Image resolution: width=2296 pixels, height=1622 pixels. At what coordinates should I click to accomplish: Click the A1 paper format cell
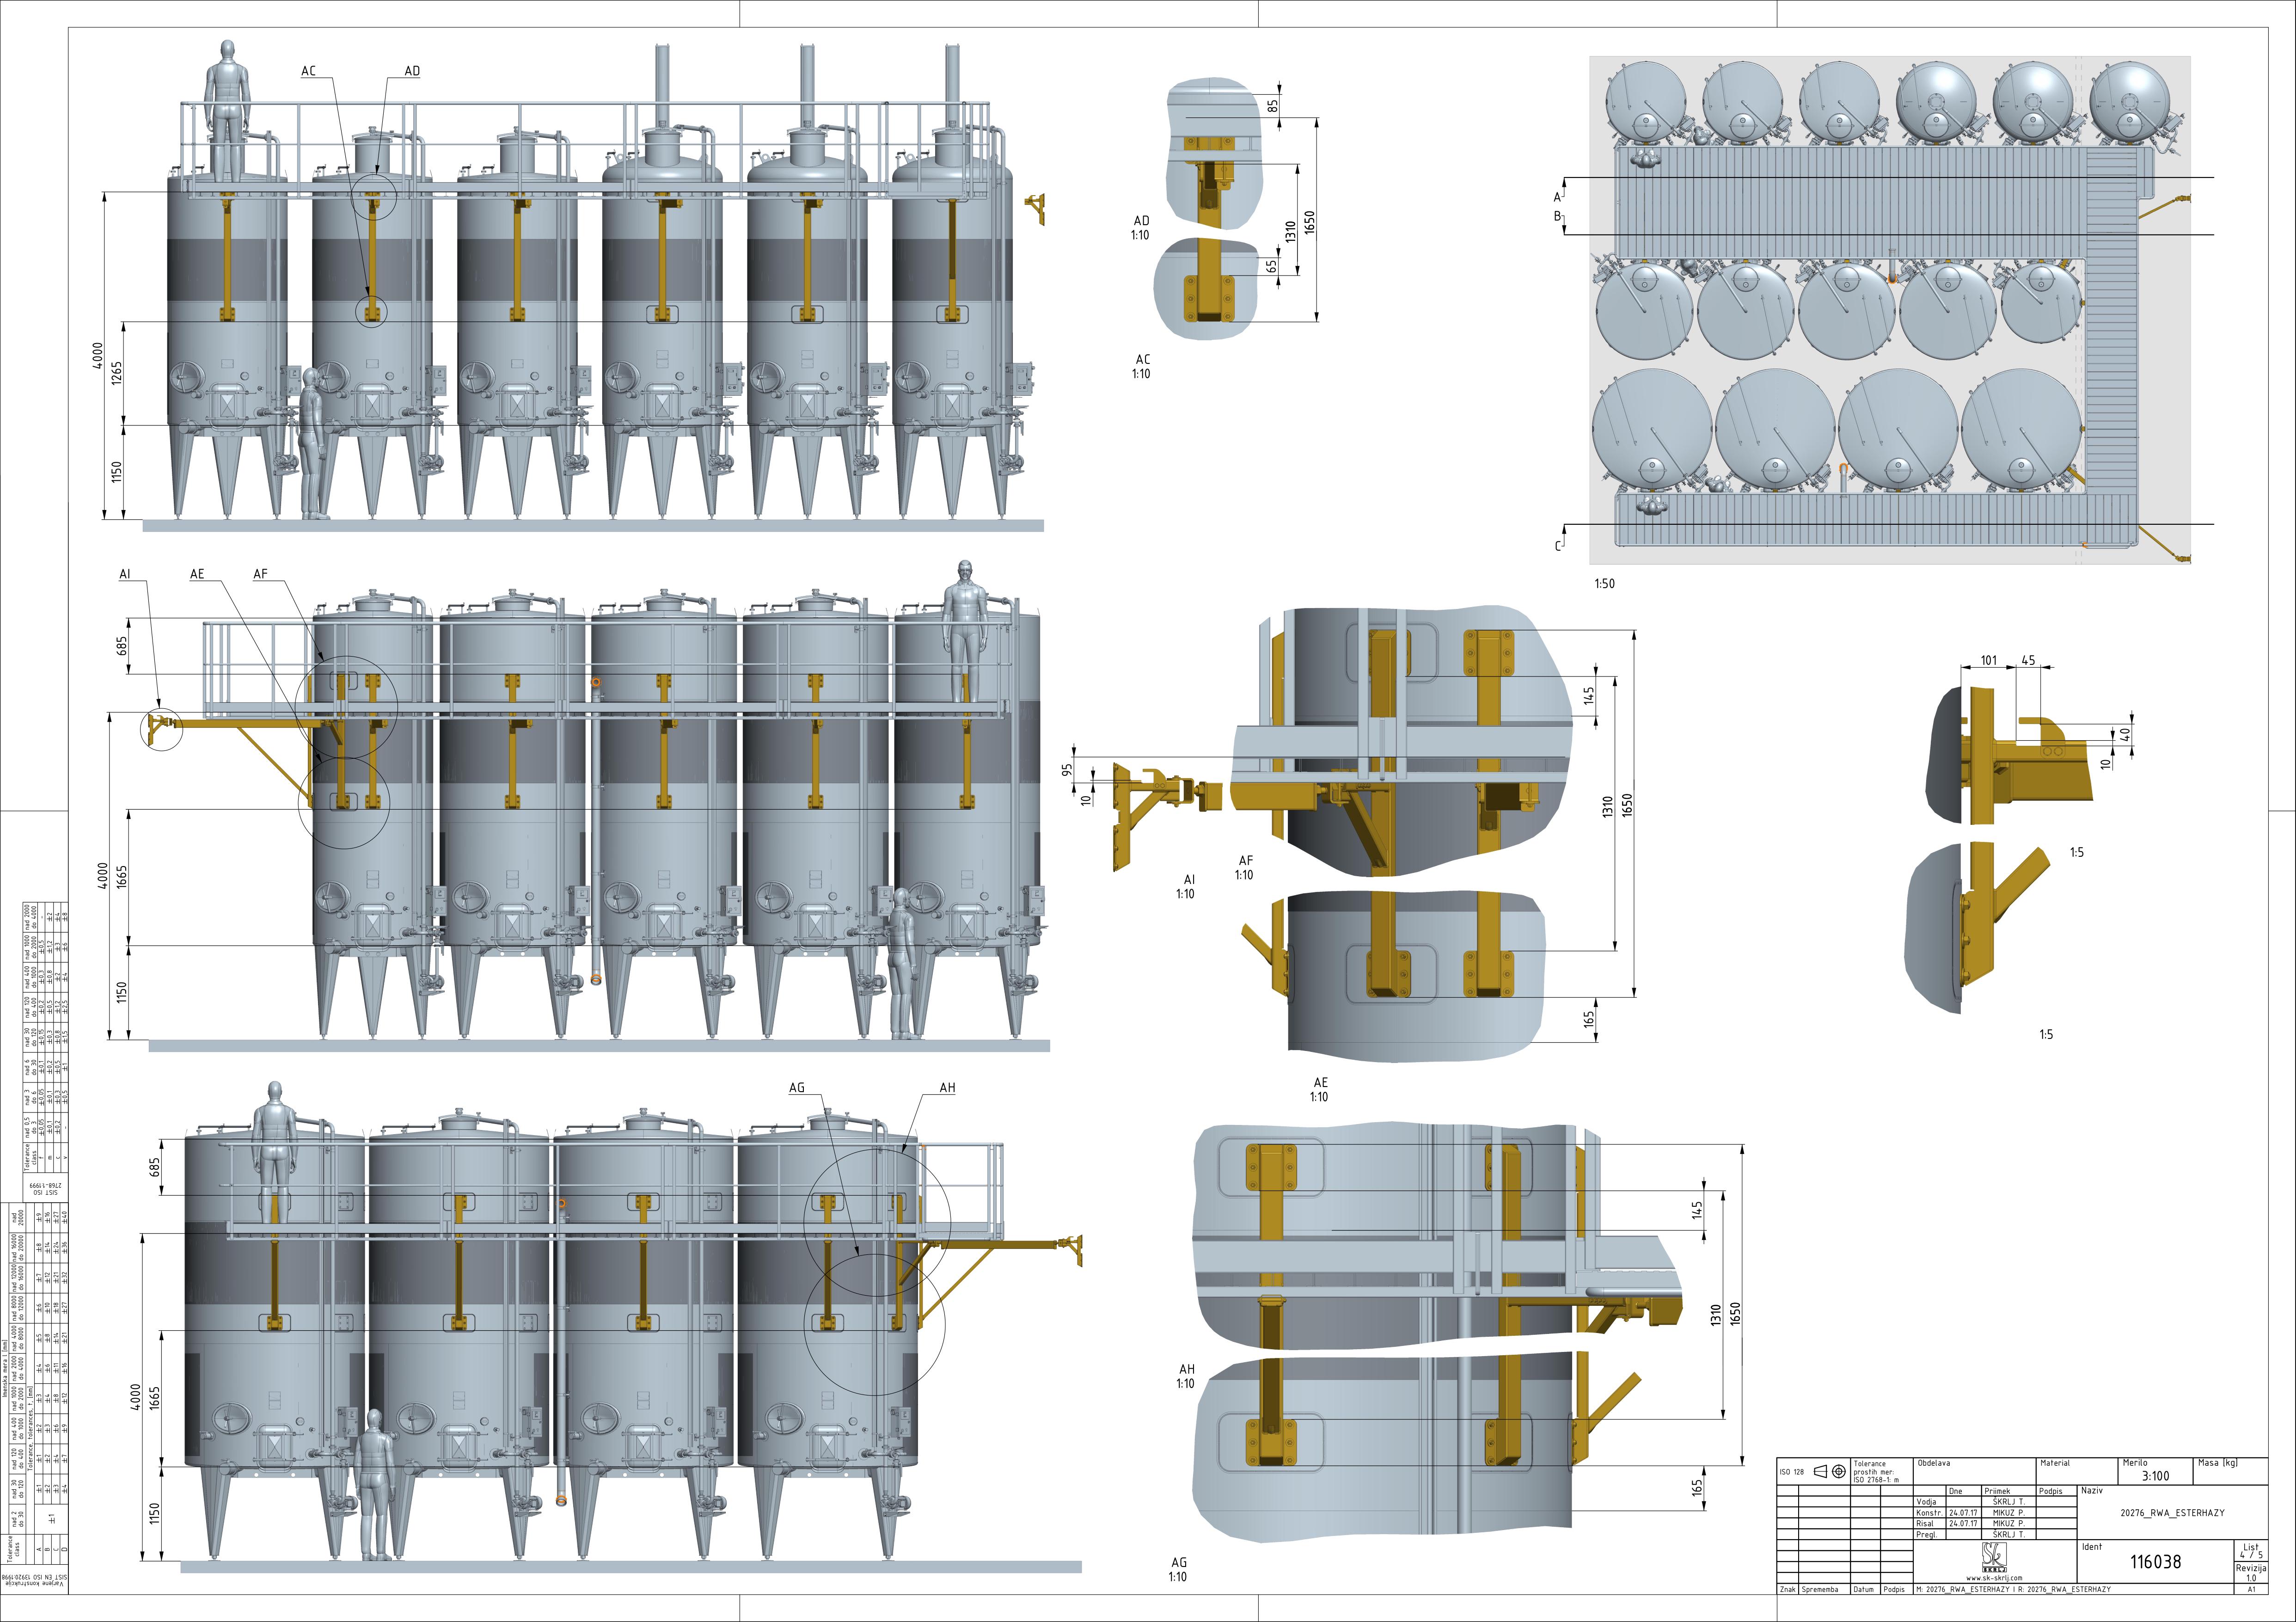coord(2251,1589)
